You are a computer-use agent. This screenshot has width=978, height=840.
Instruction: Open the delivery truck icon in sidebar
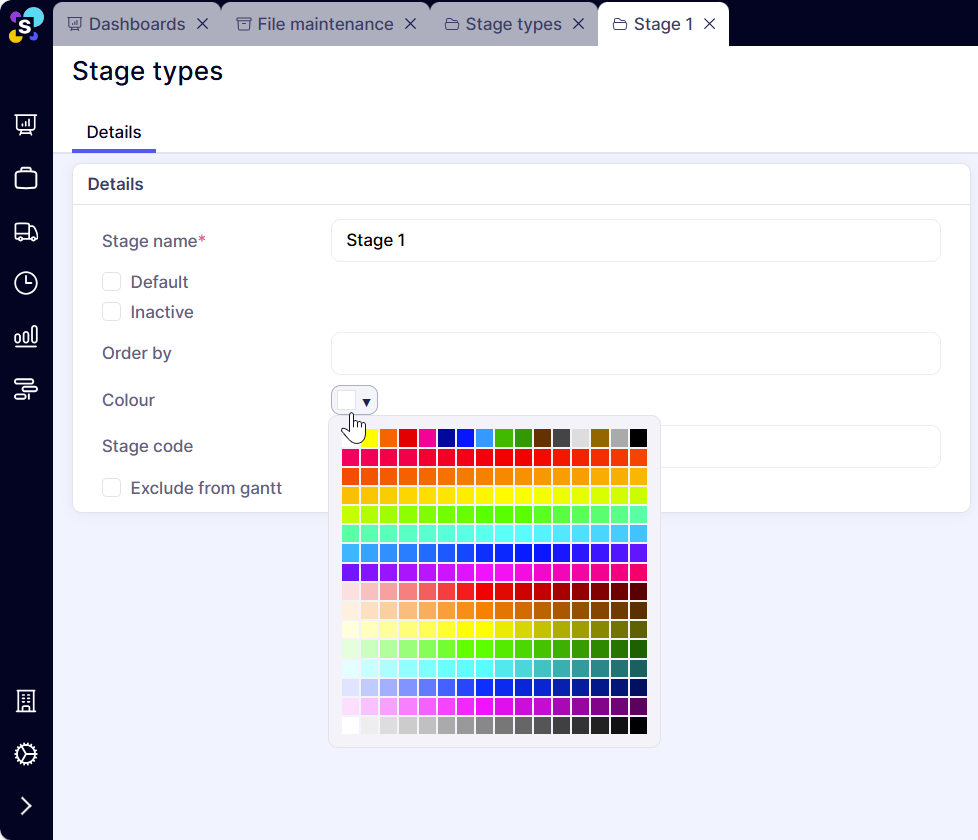tap(26, 232)
